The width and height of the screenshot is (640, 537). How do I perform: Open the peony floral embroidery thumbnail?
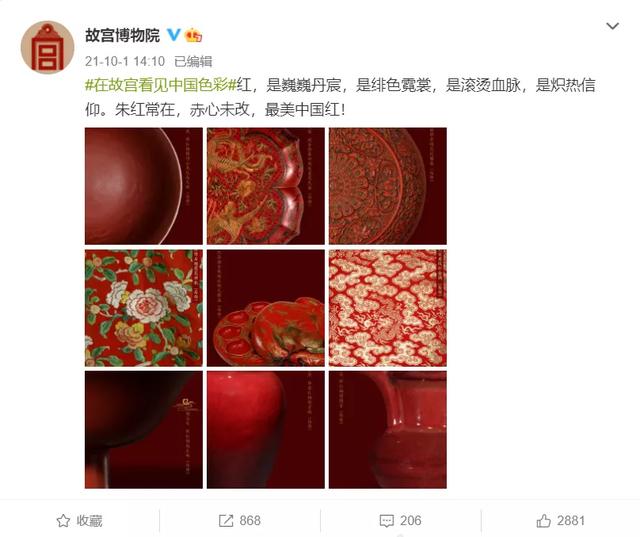[144, 308]
